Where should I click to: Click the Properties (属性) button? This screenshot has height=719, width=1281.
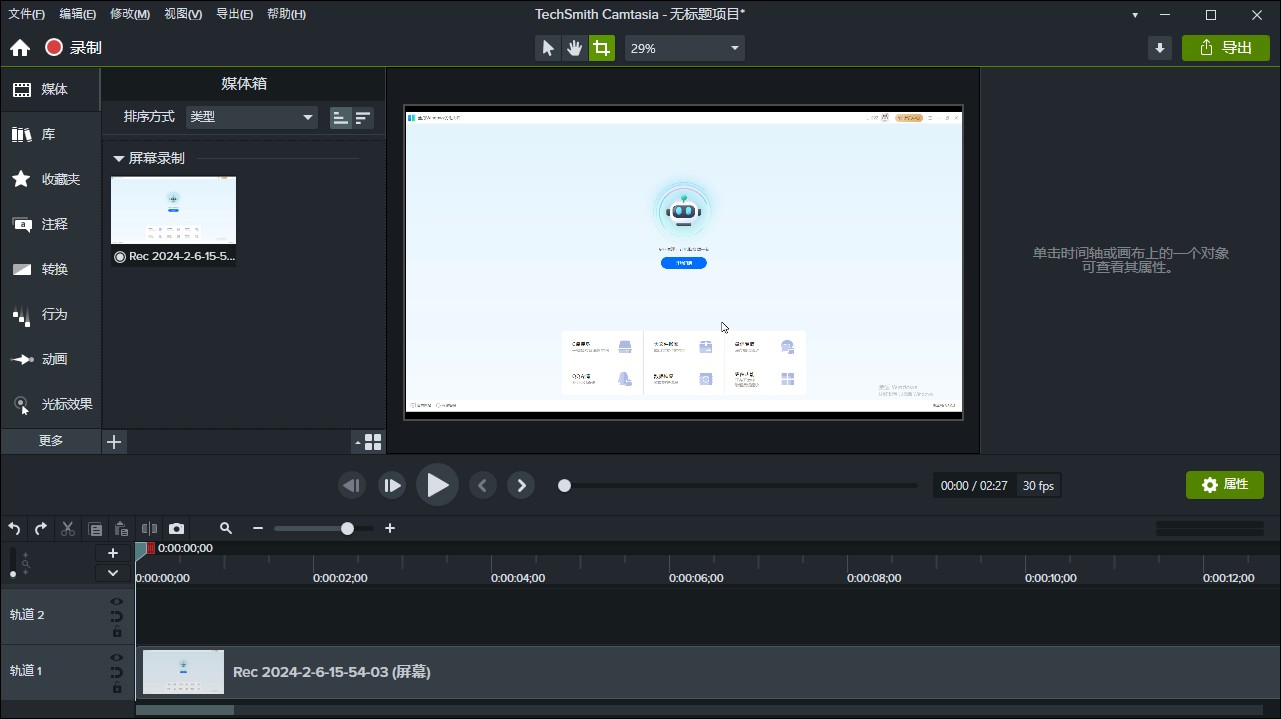pyautogui.click(x=1224, y=485)
